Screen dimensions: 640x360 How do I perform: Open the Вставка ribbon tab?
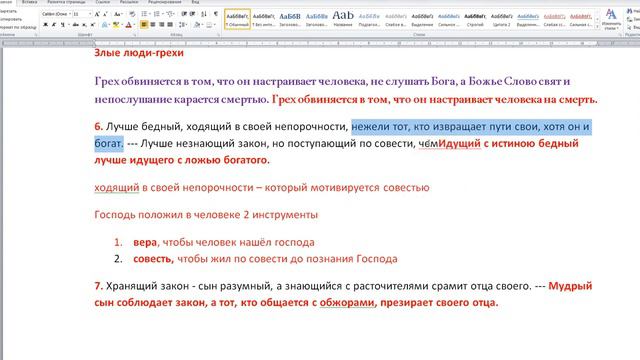pyautogui.click(x=29, y=2)
